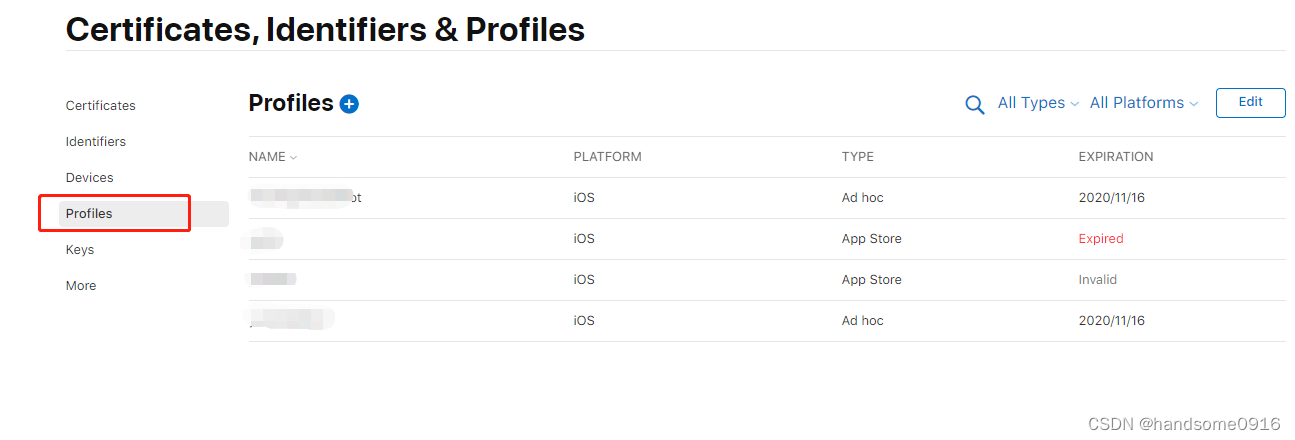Open the profile marked Expired
1295x440 pixels.
click(x=267, y=239)
